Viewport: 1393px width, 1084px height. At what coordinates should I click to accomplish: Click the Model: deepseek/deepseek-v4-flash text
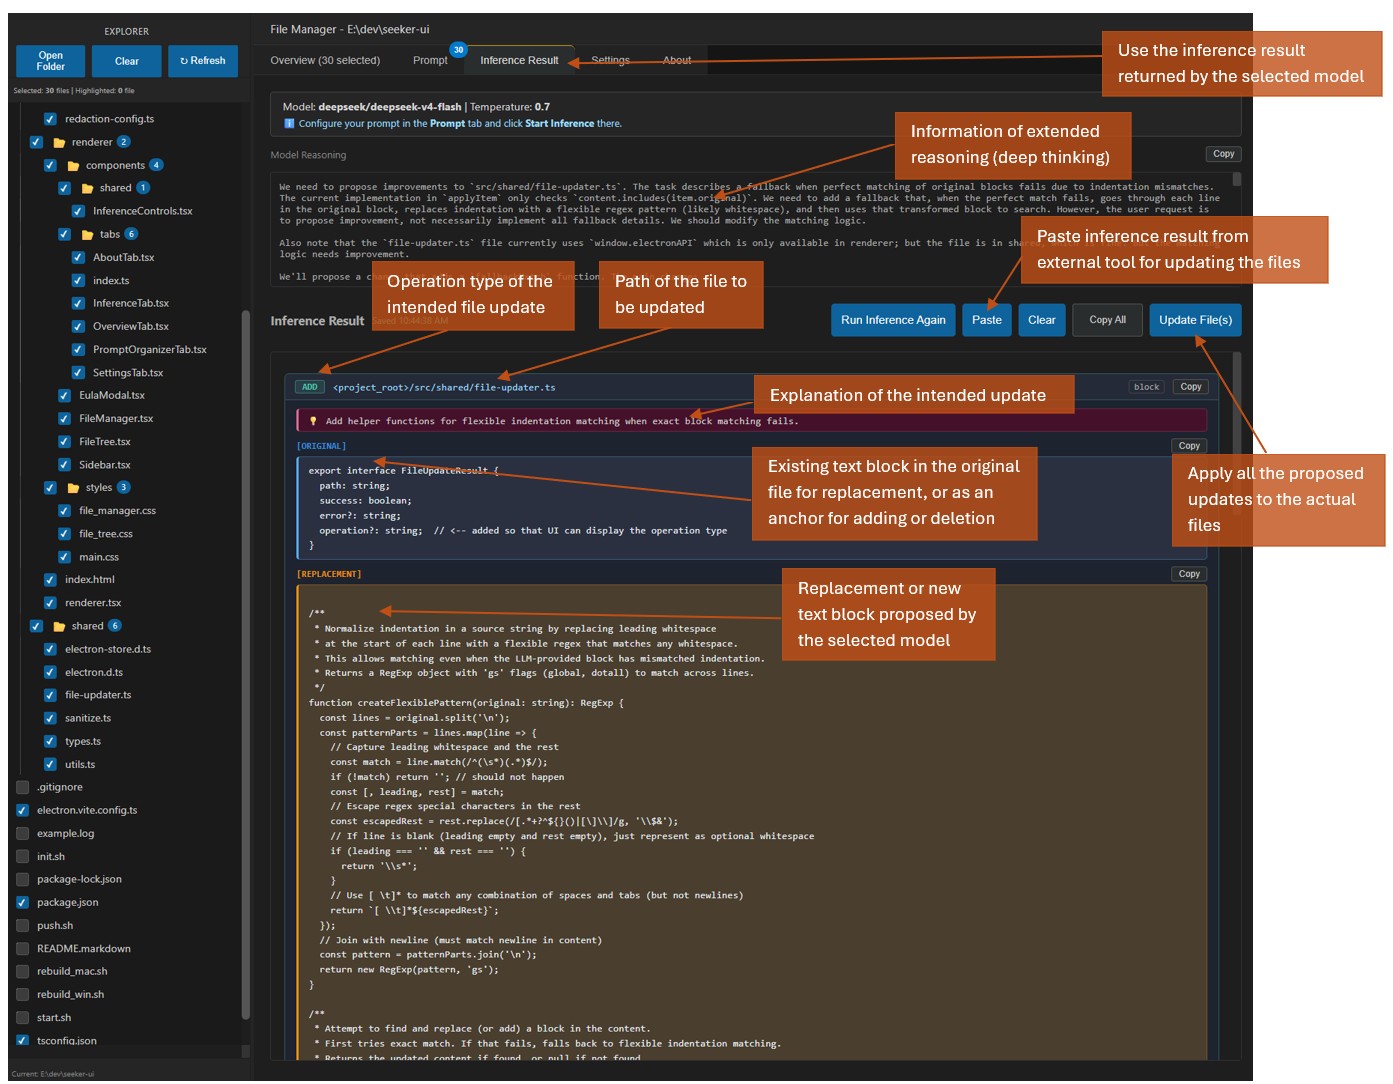(x=372, y=107)
